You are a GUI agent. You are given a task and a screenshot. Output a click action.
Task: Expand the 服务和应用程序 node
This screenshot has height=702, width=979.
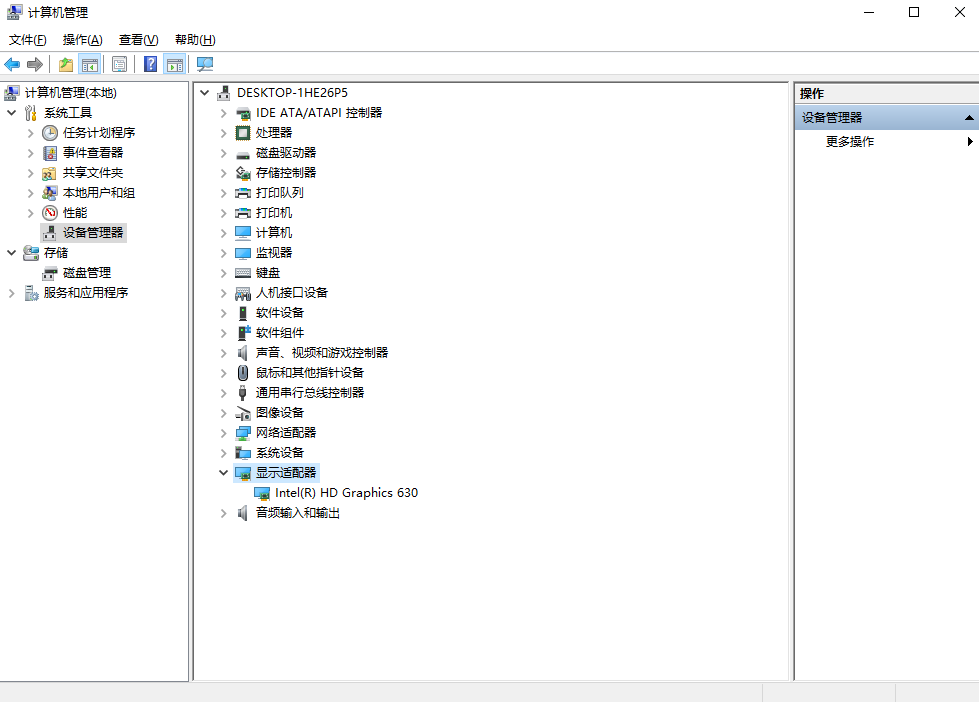(12, 293)
